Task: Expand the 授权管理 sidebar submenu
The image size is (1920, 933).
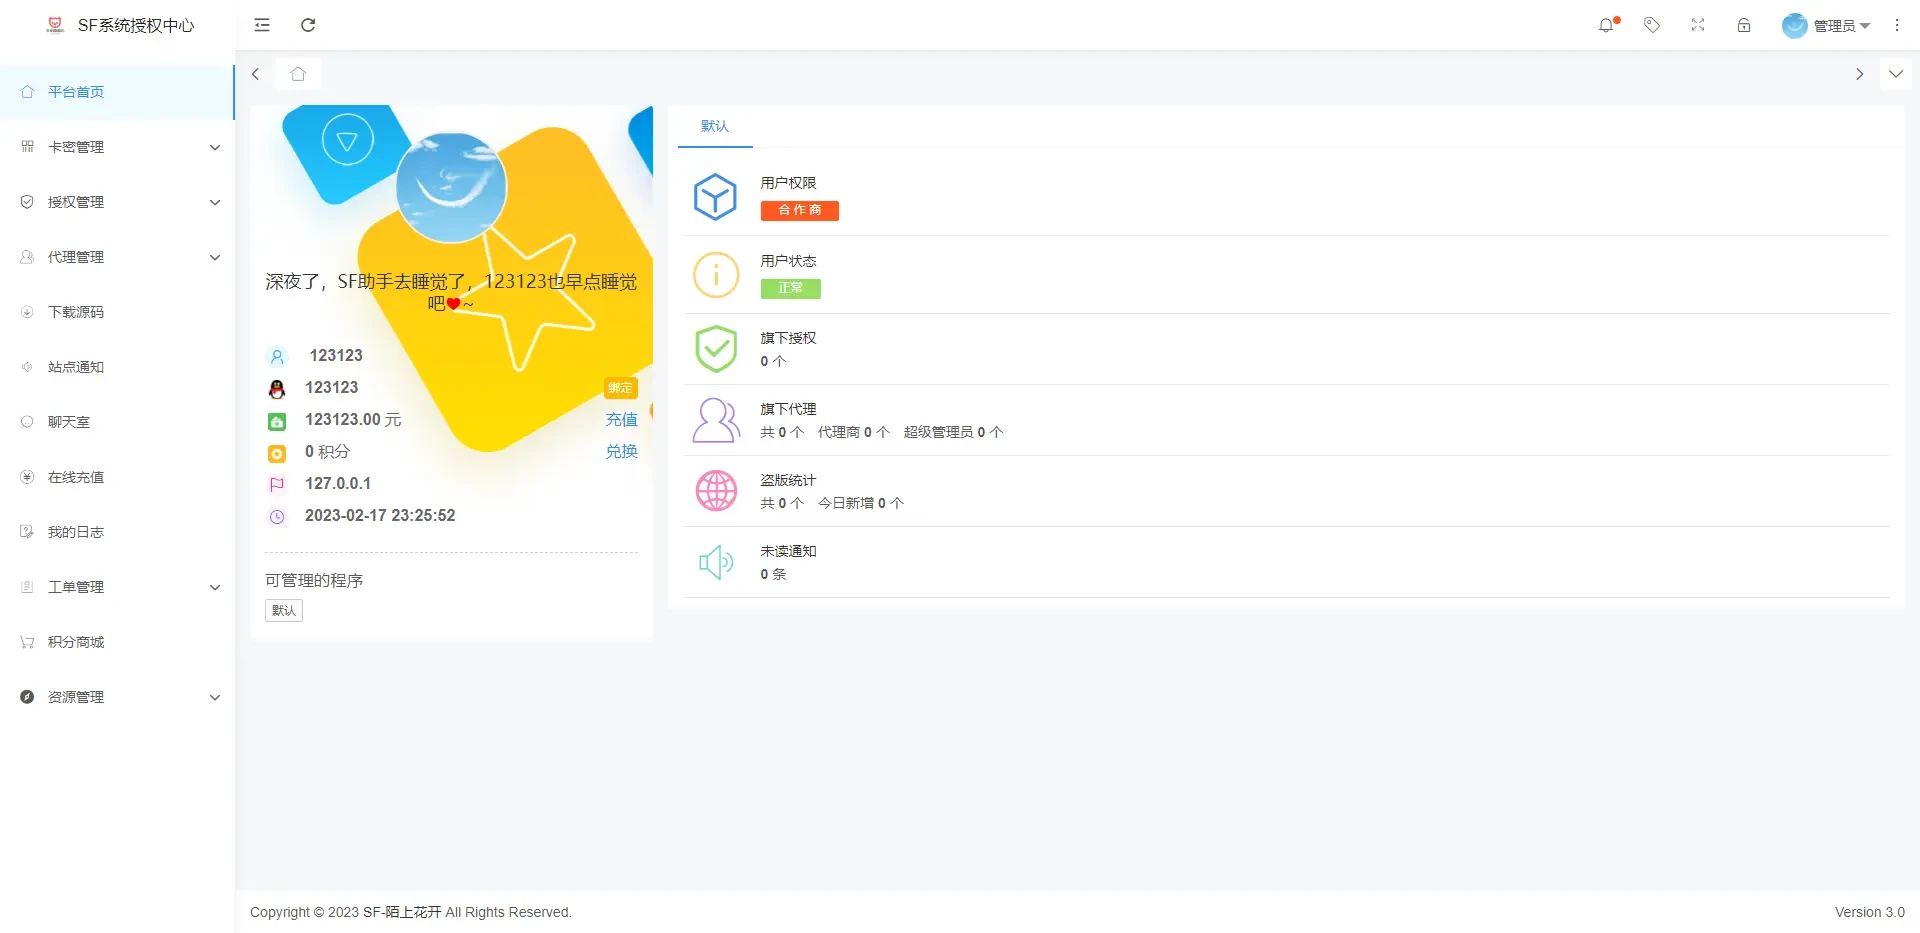Action: (117, 202)
